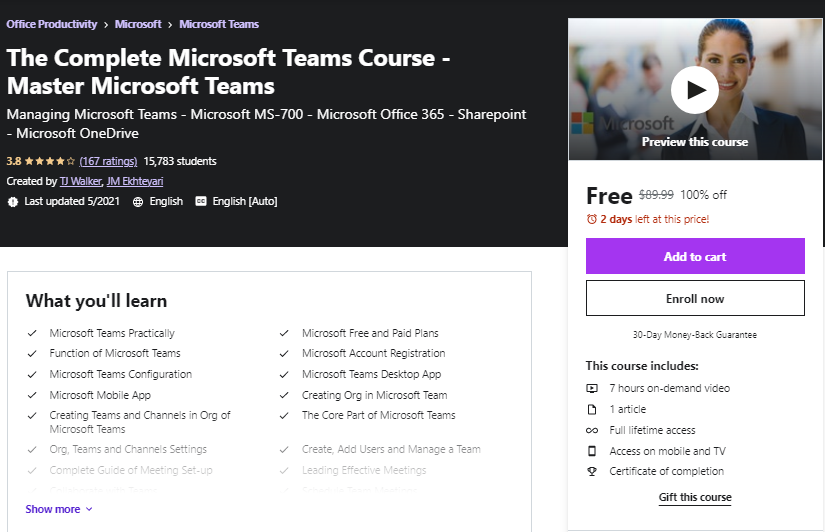Click the alarm clock icon by price

592,219
